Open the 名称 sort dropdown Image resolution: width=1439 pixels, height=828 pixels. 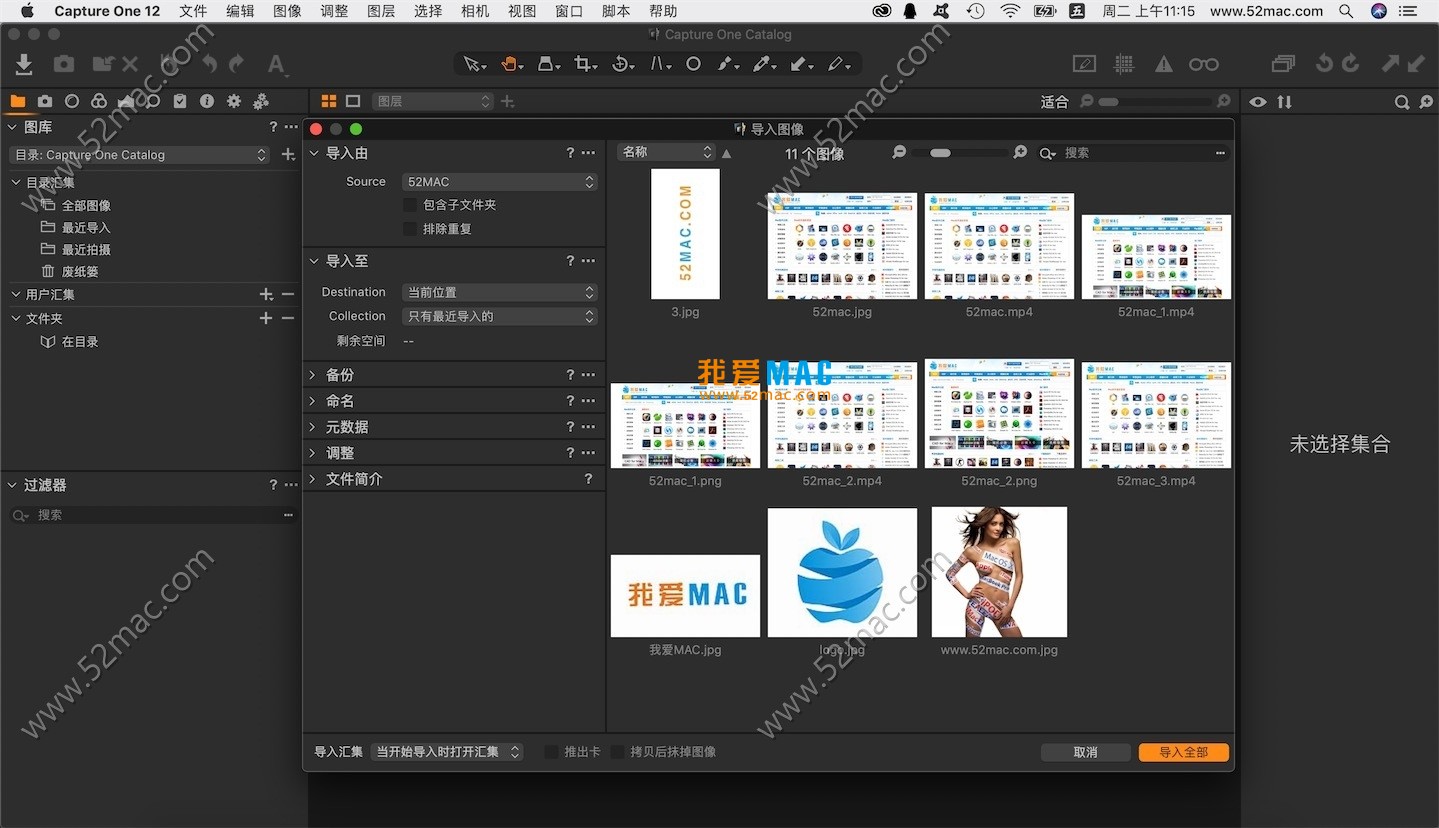[666, 152]
